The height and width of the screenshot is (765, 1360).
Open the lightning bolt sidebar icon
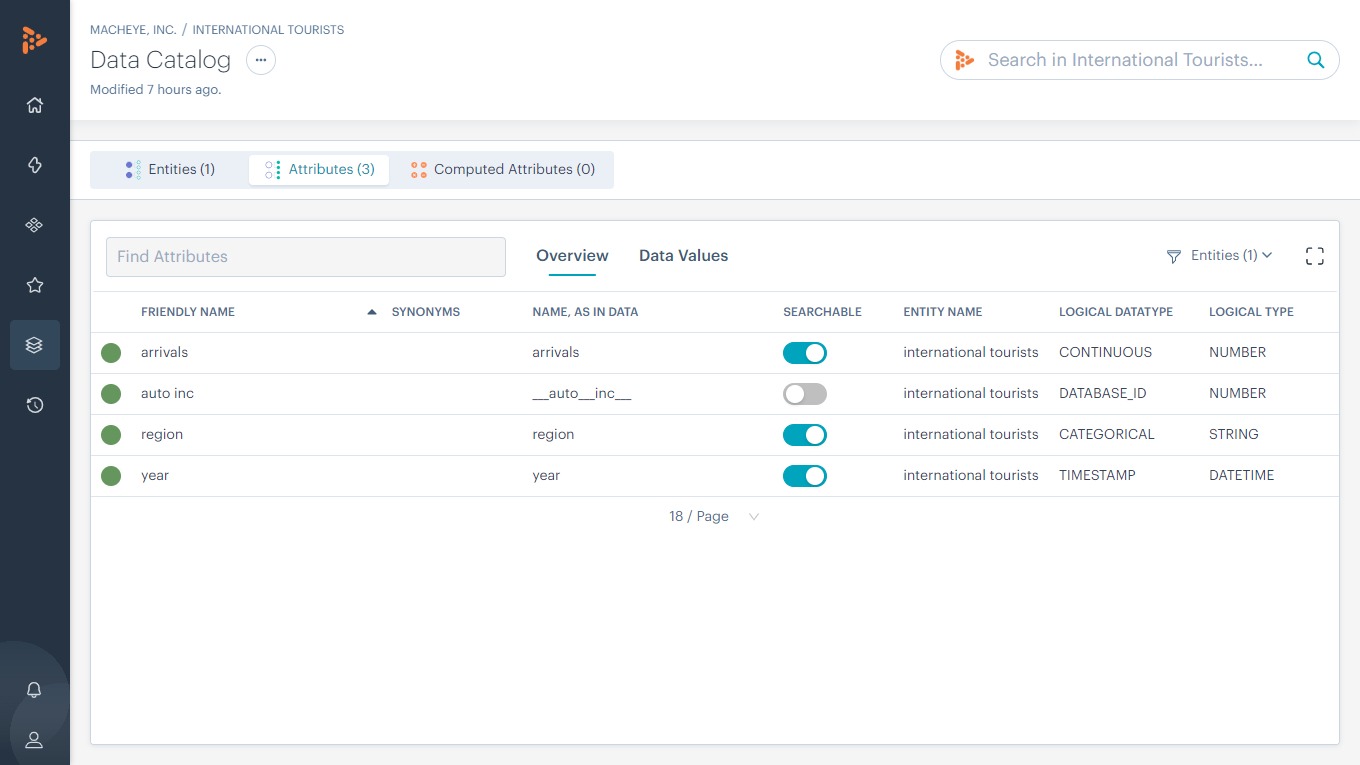click(35, 165)
